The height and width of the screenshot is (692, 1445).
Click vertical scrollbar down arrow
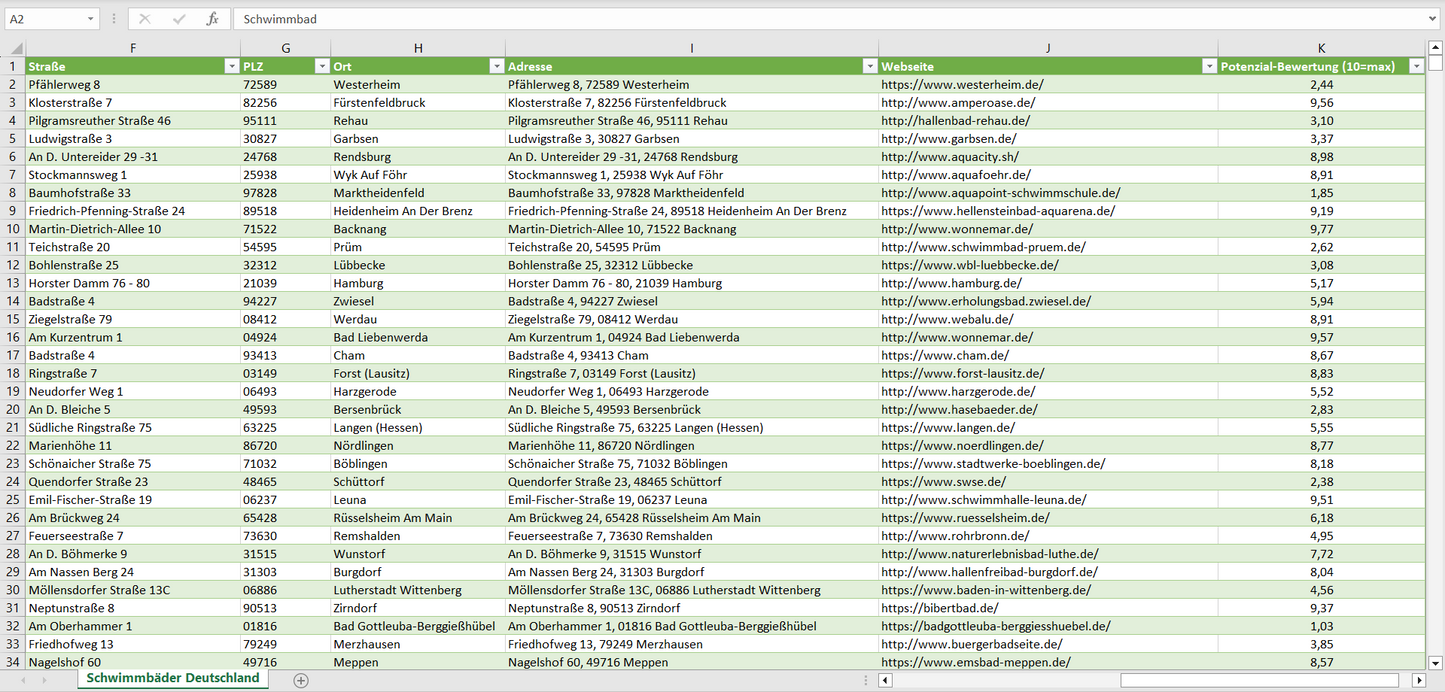click(x=1436, y=661)
